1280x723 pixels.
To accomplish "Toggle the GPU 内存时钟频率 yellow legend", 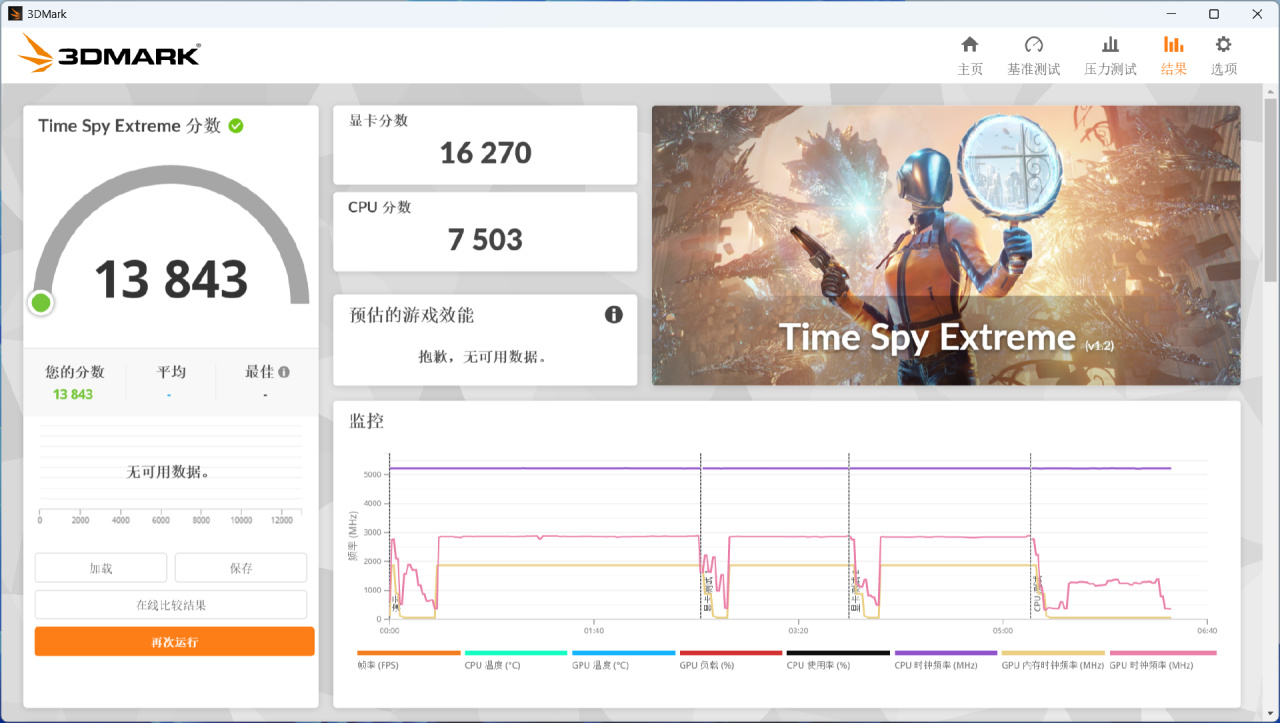I will point(1053,653).
